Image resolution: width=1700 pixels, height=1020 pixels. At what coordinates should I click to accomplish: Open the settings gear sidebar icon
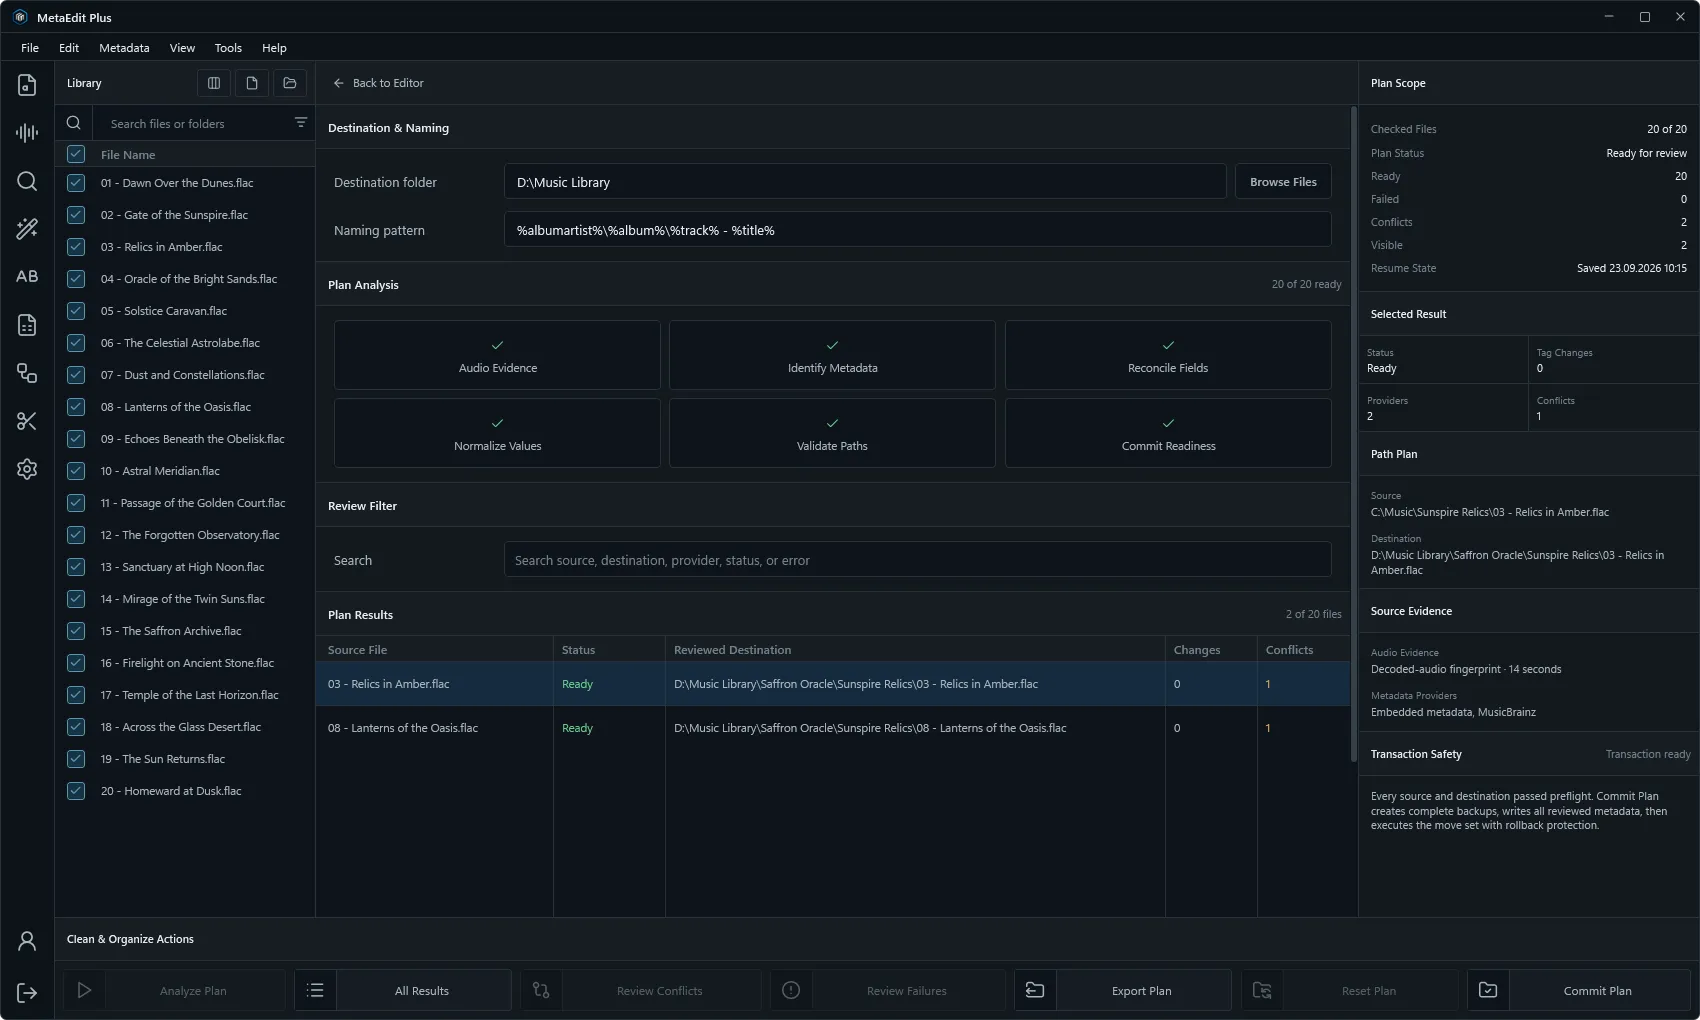coord(27,469)
